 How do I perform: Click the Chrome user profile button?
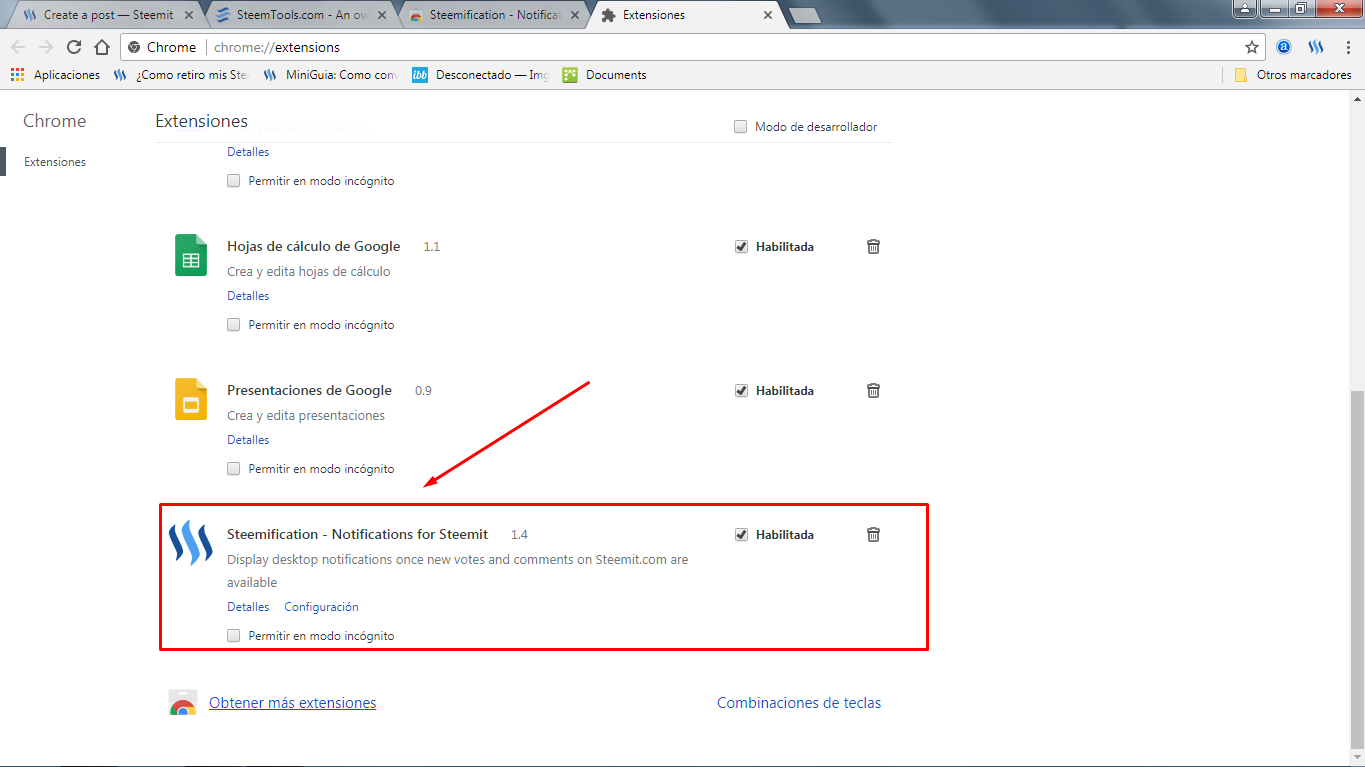pos(1245,8)
